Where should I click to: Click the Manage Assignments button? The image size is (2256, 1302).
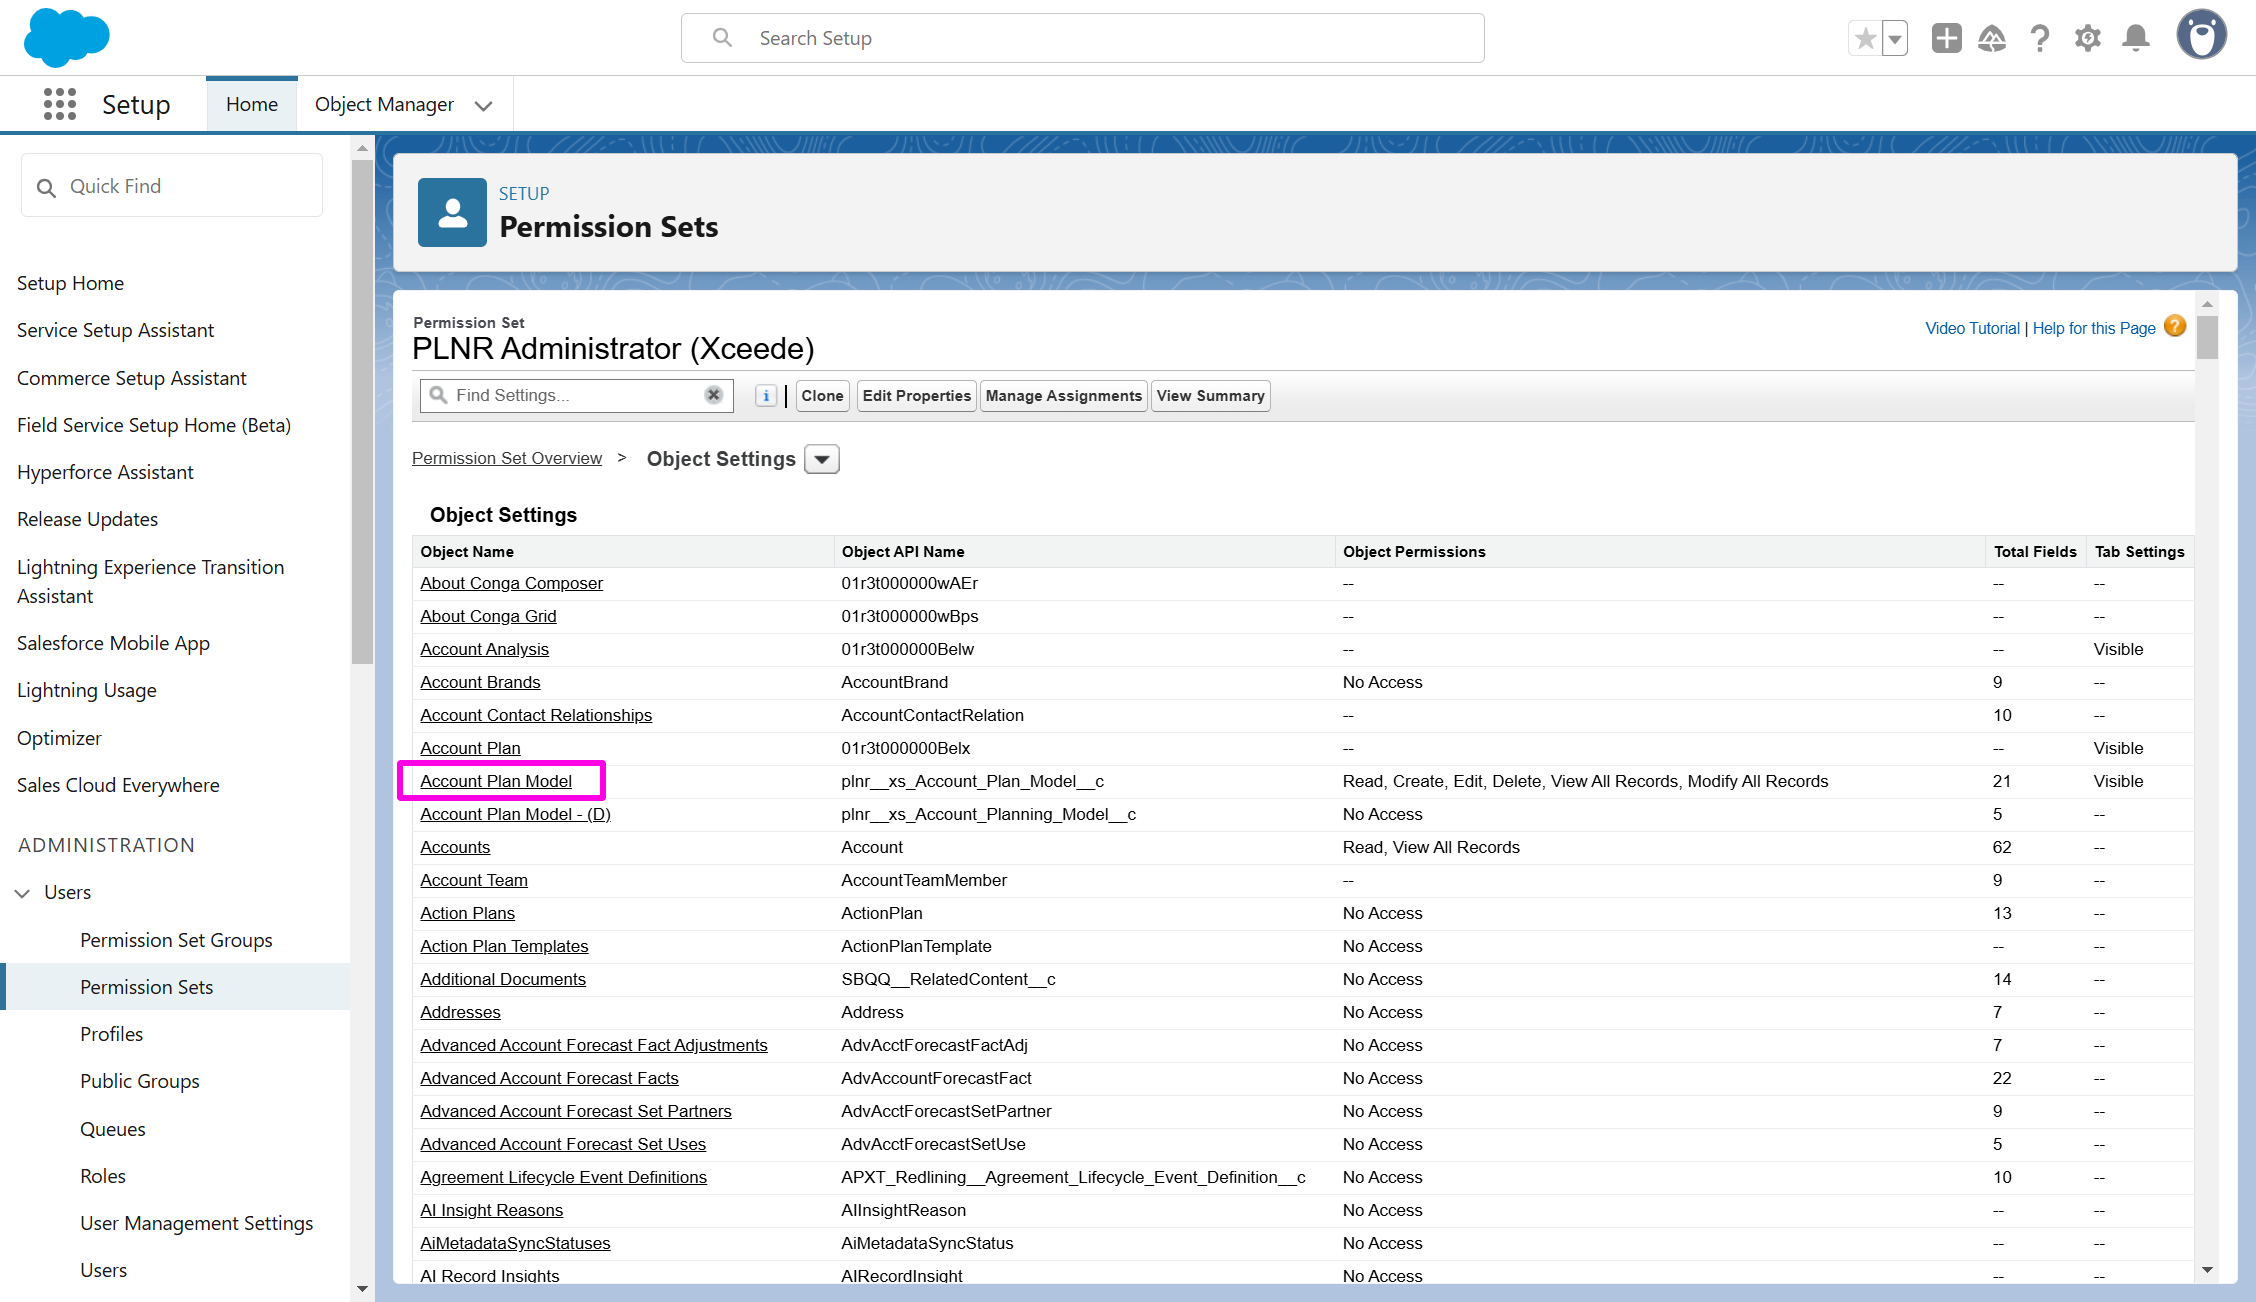click(x=1063, y=396)
